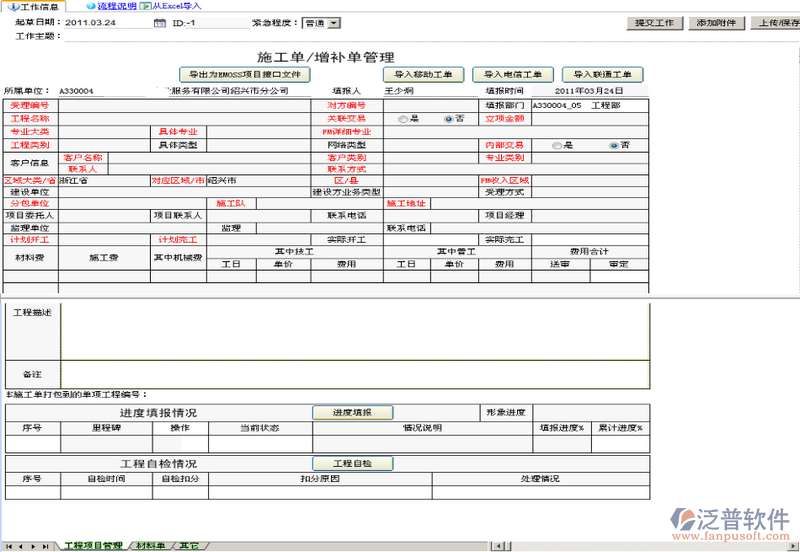Click the 添加附件 button

[716, 23]
